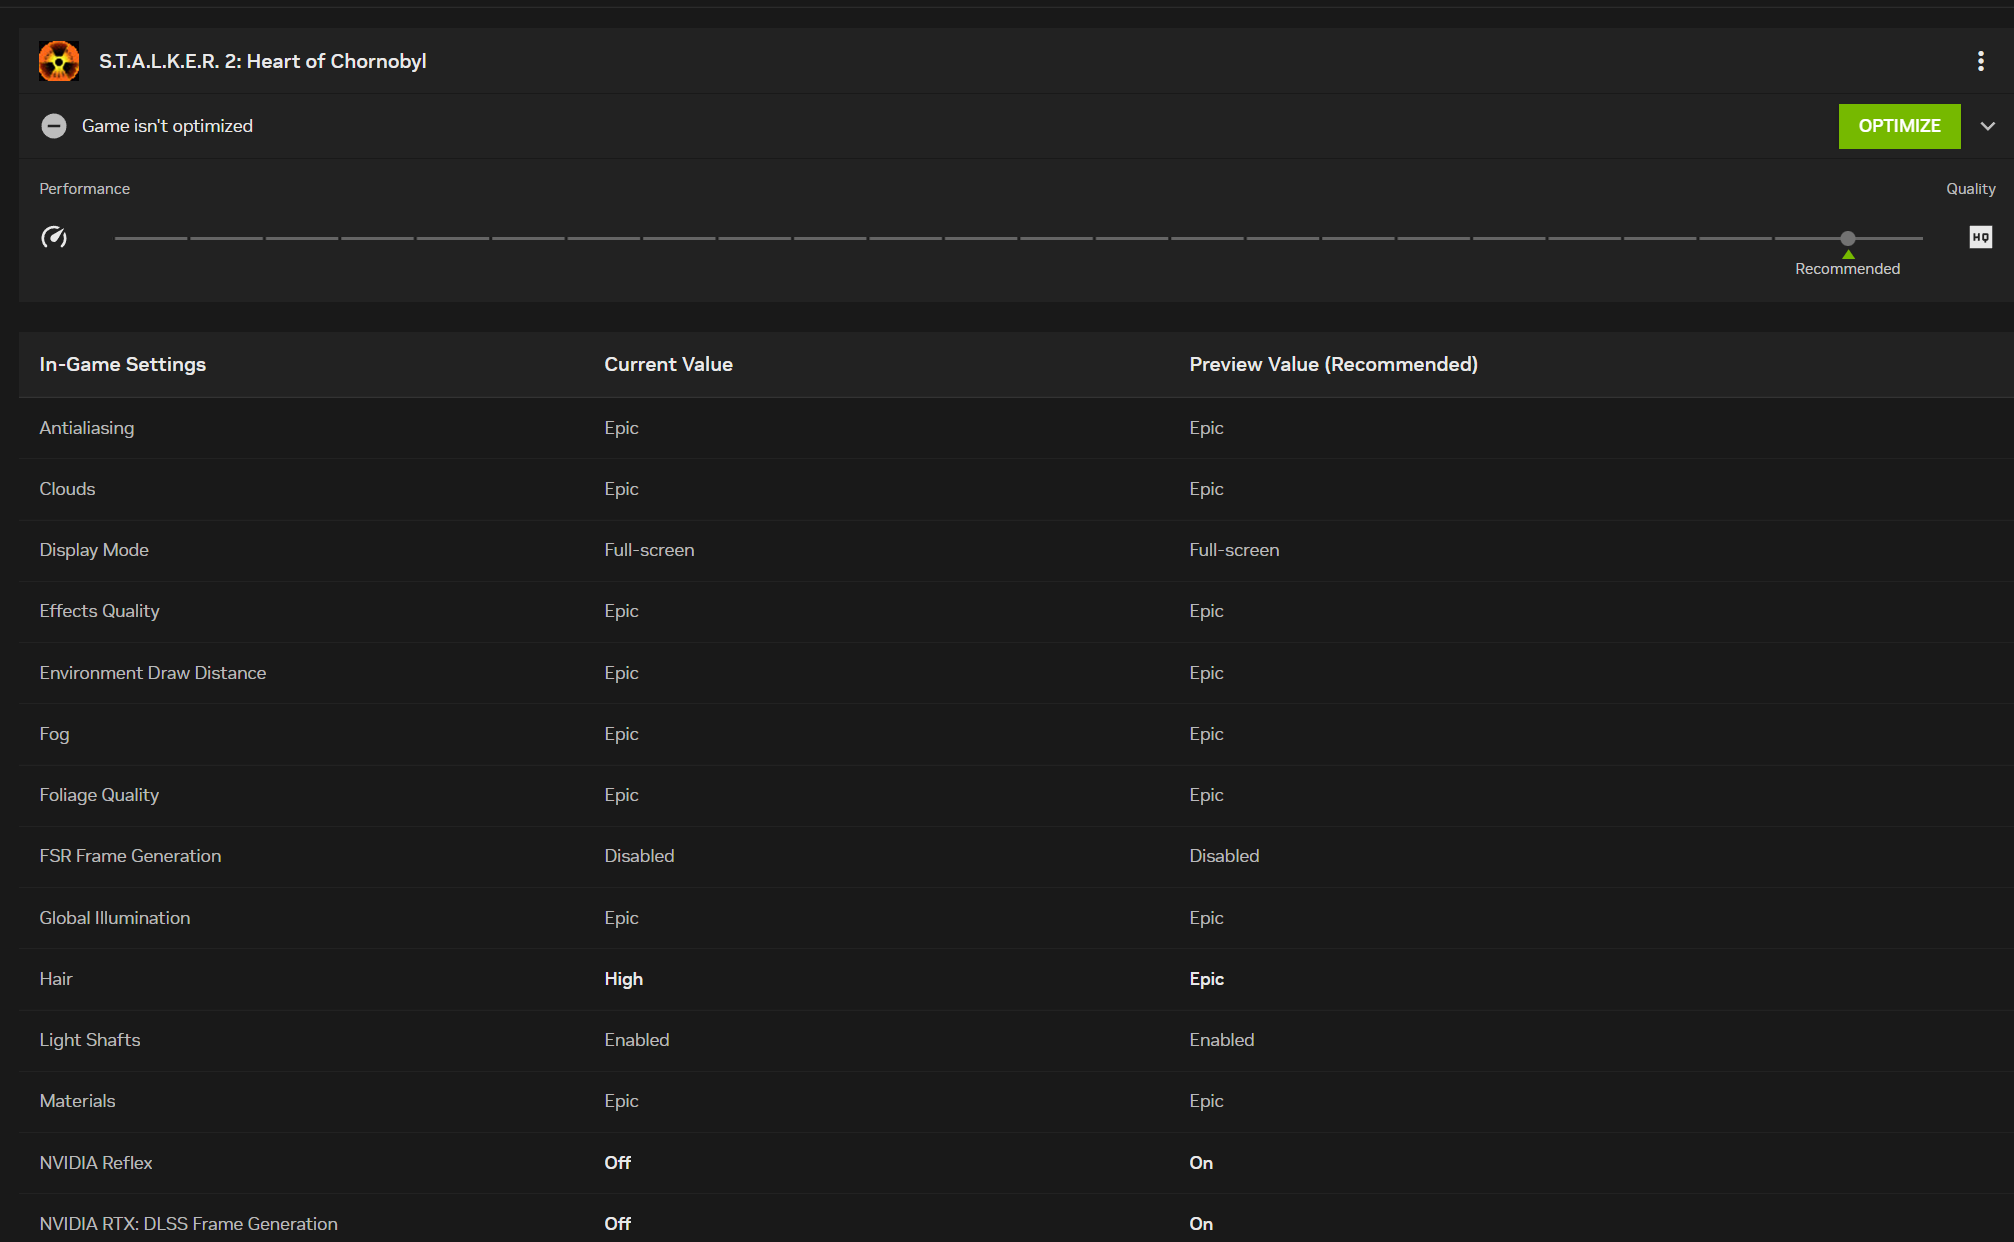Click the HQ Quality icon
The image size is (2014, 1242).
pos(1980,237)
